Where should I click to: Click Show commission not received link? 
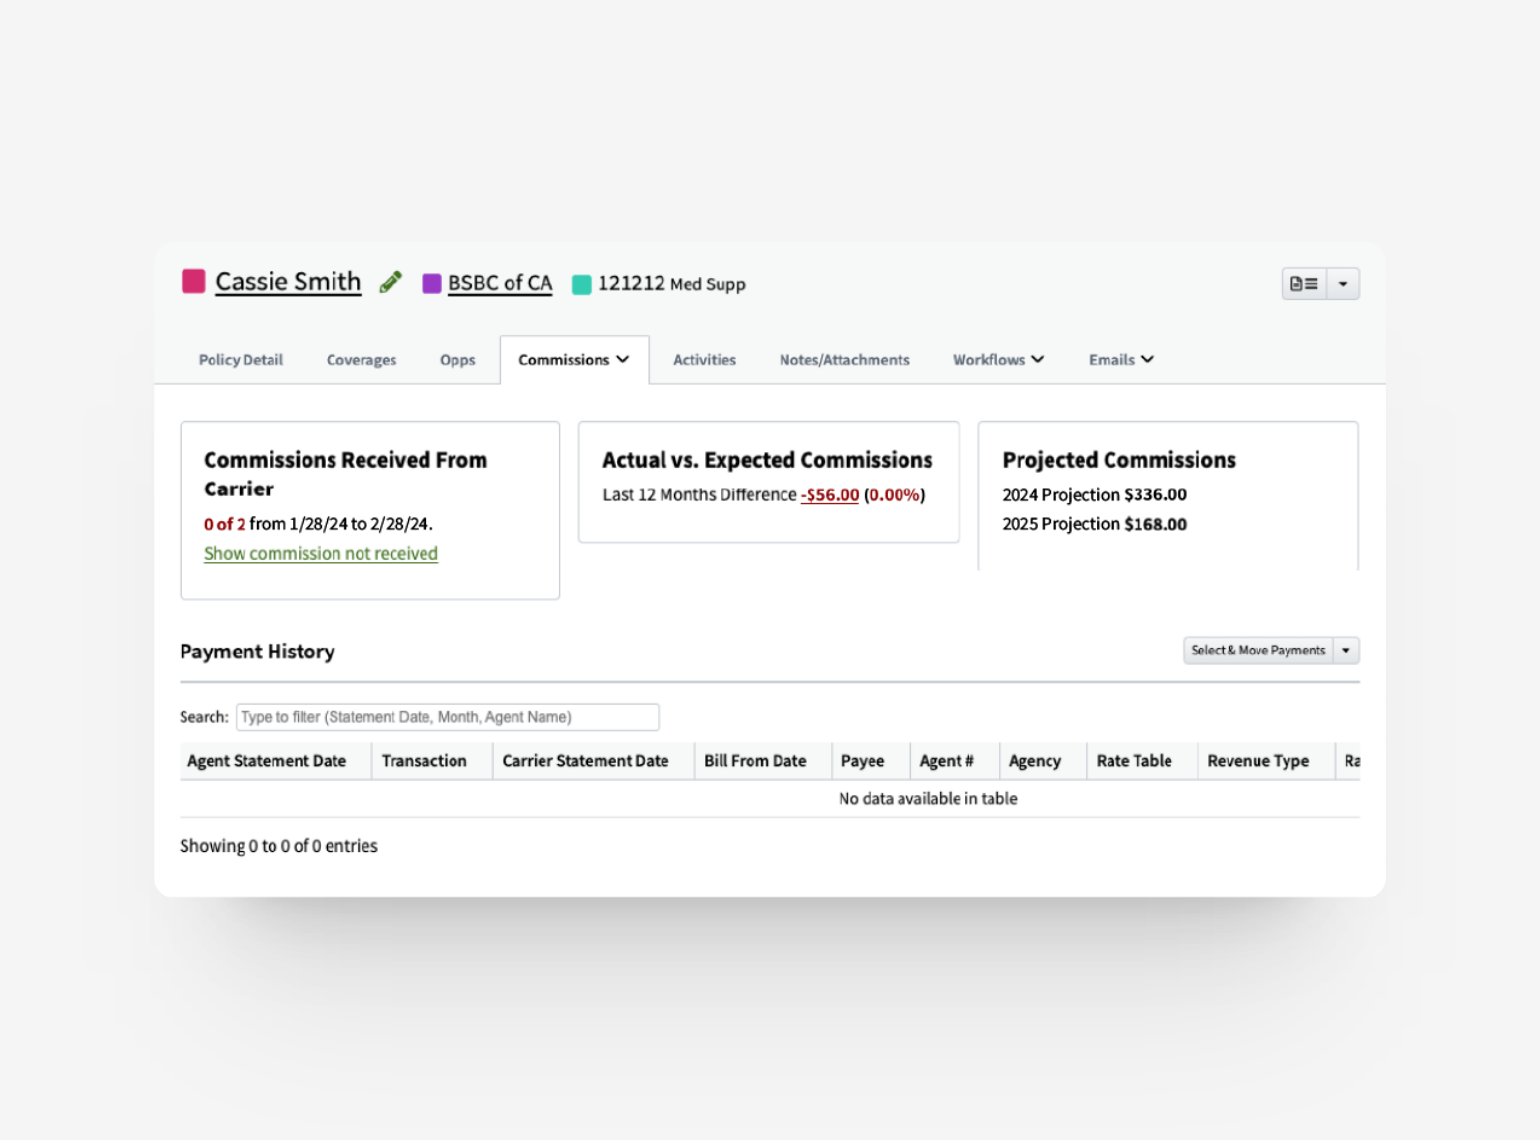tap(321, 554)
